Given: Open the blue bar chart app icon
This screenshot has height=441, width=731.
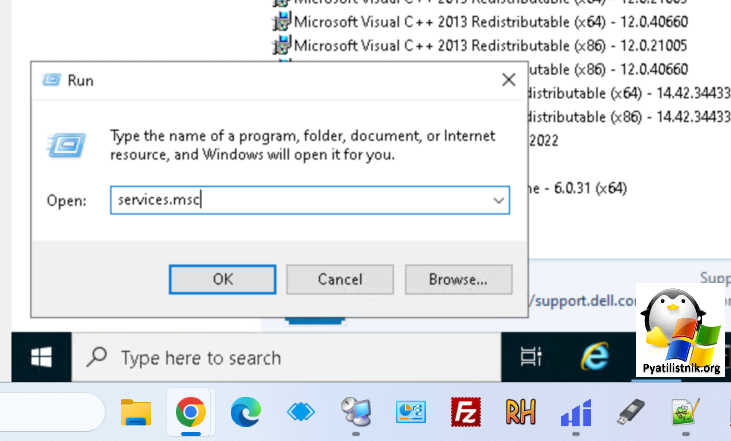Looking at the screenshot, I should click(x=576, y=412).
